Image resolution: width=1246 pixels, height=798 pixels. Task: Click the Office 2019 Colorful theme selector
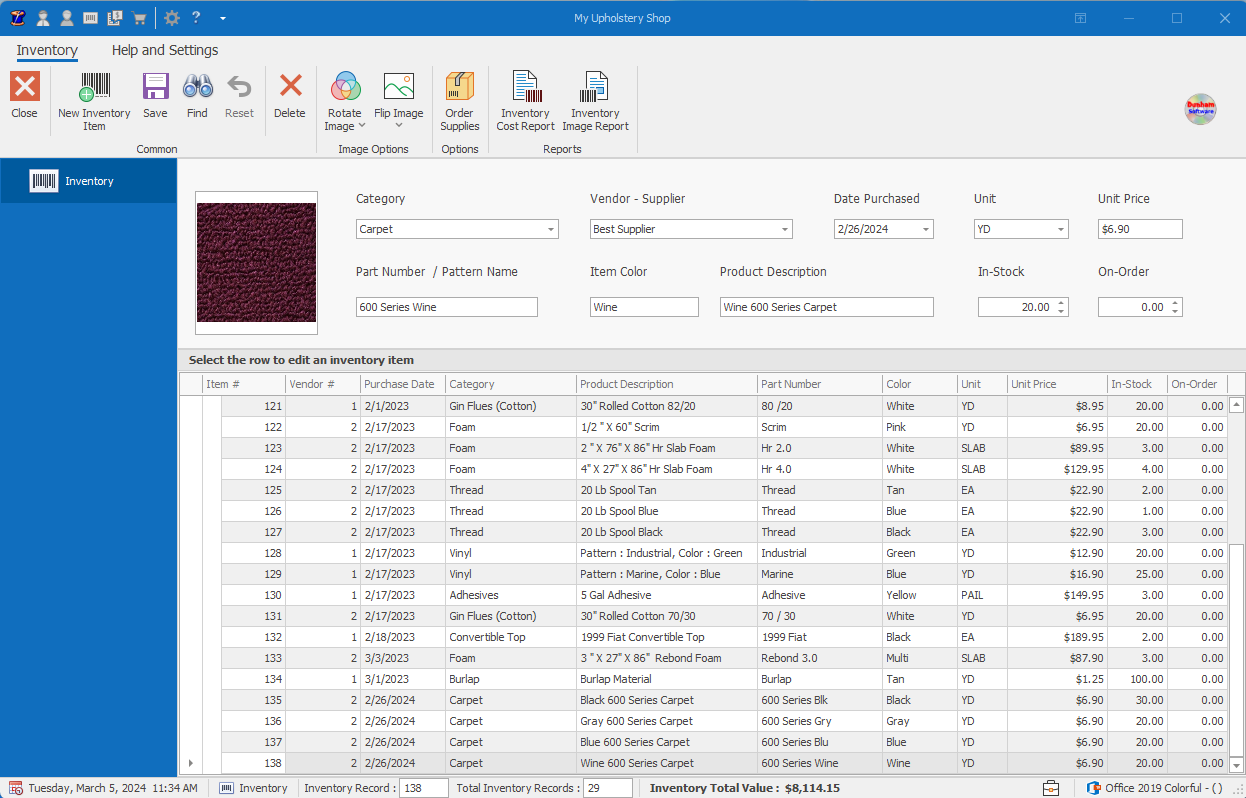coord(1155,788)
